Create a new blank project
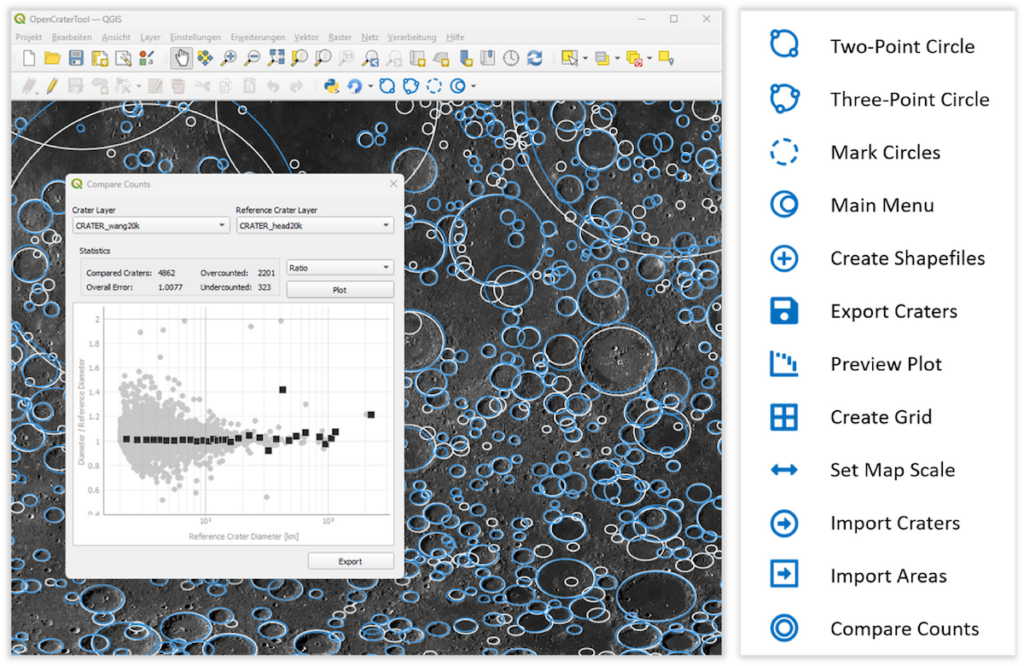 coord(29,58)
